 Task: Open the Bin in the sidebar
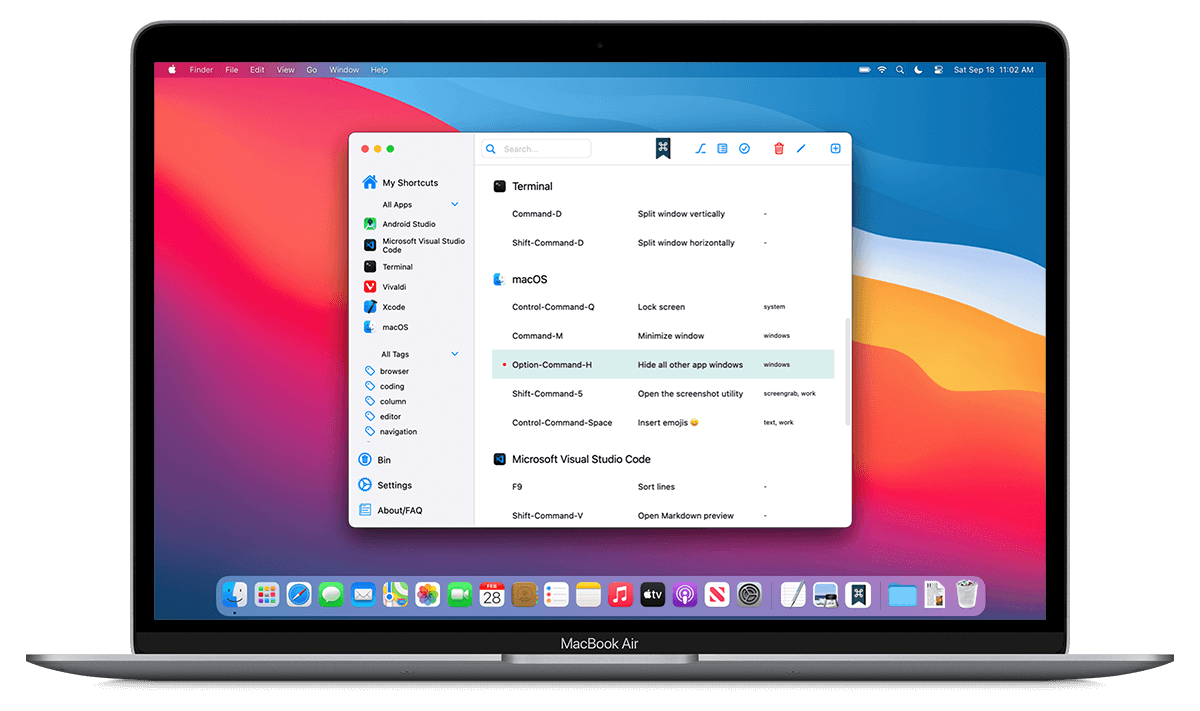coord(384,460)
